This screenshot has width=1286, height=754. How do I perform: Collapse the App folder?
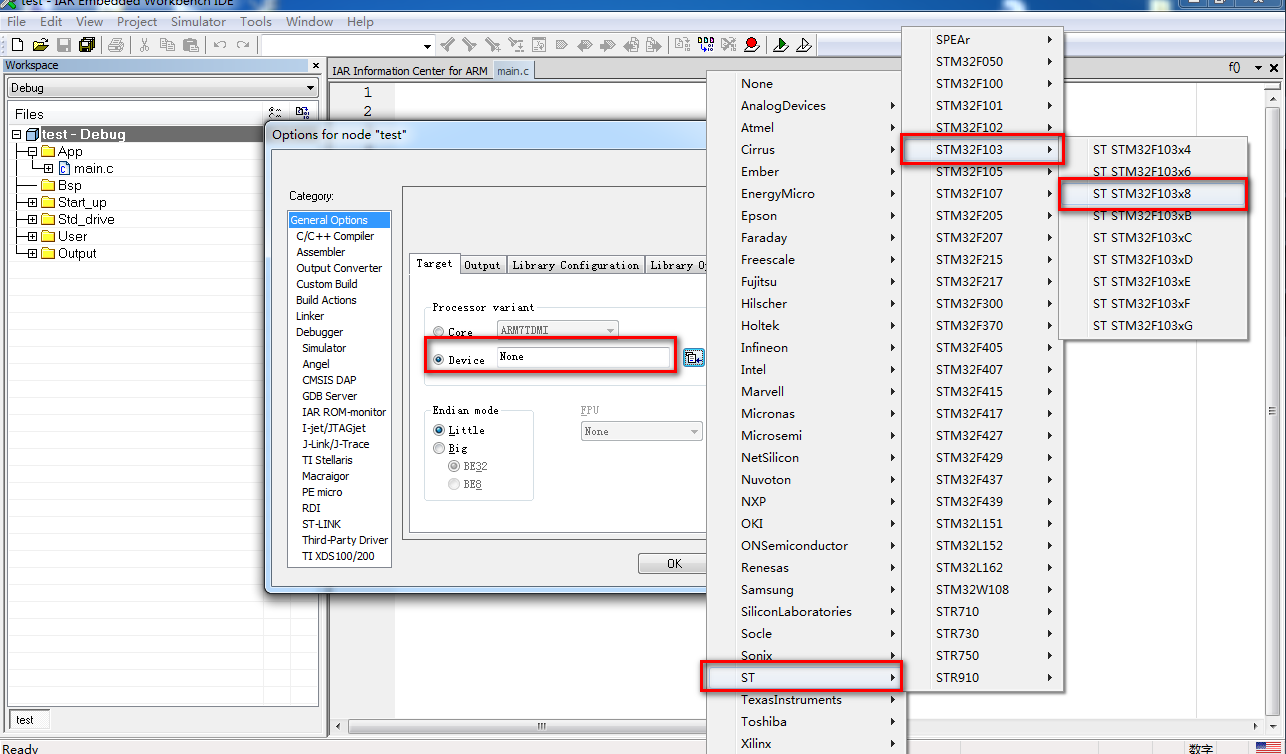(x=32, y=151)
